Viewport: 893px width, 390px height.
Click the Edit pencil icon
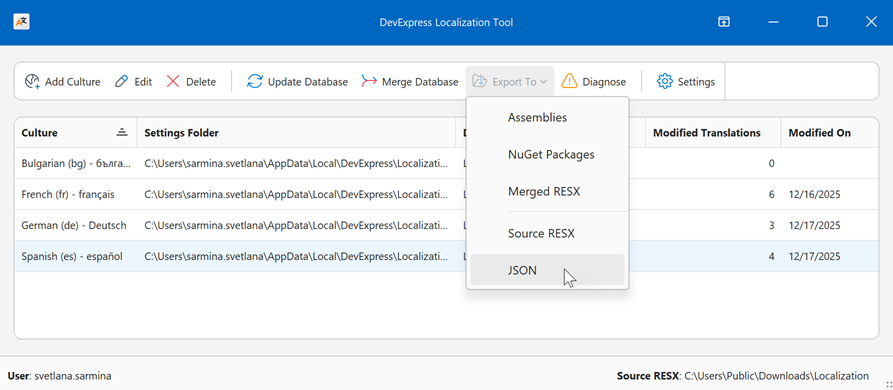tap(121, 81)
